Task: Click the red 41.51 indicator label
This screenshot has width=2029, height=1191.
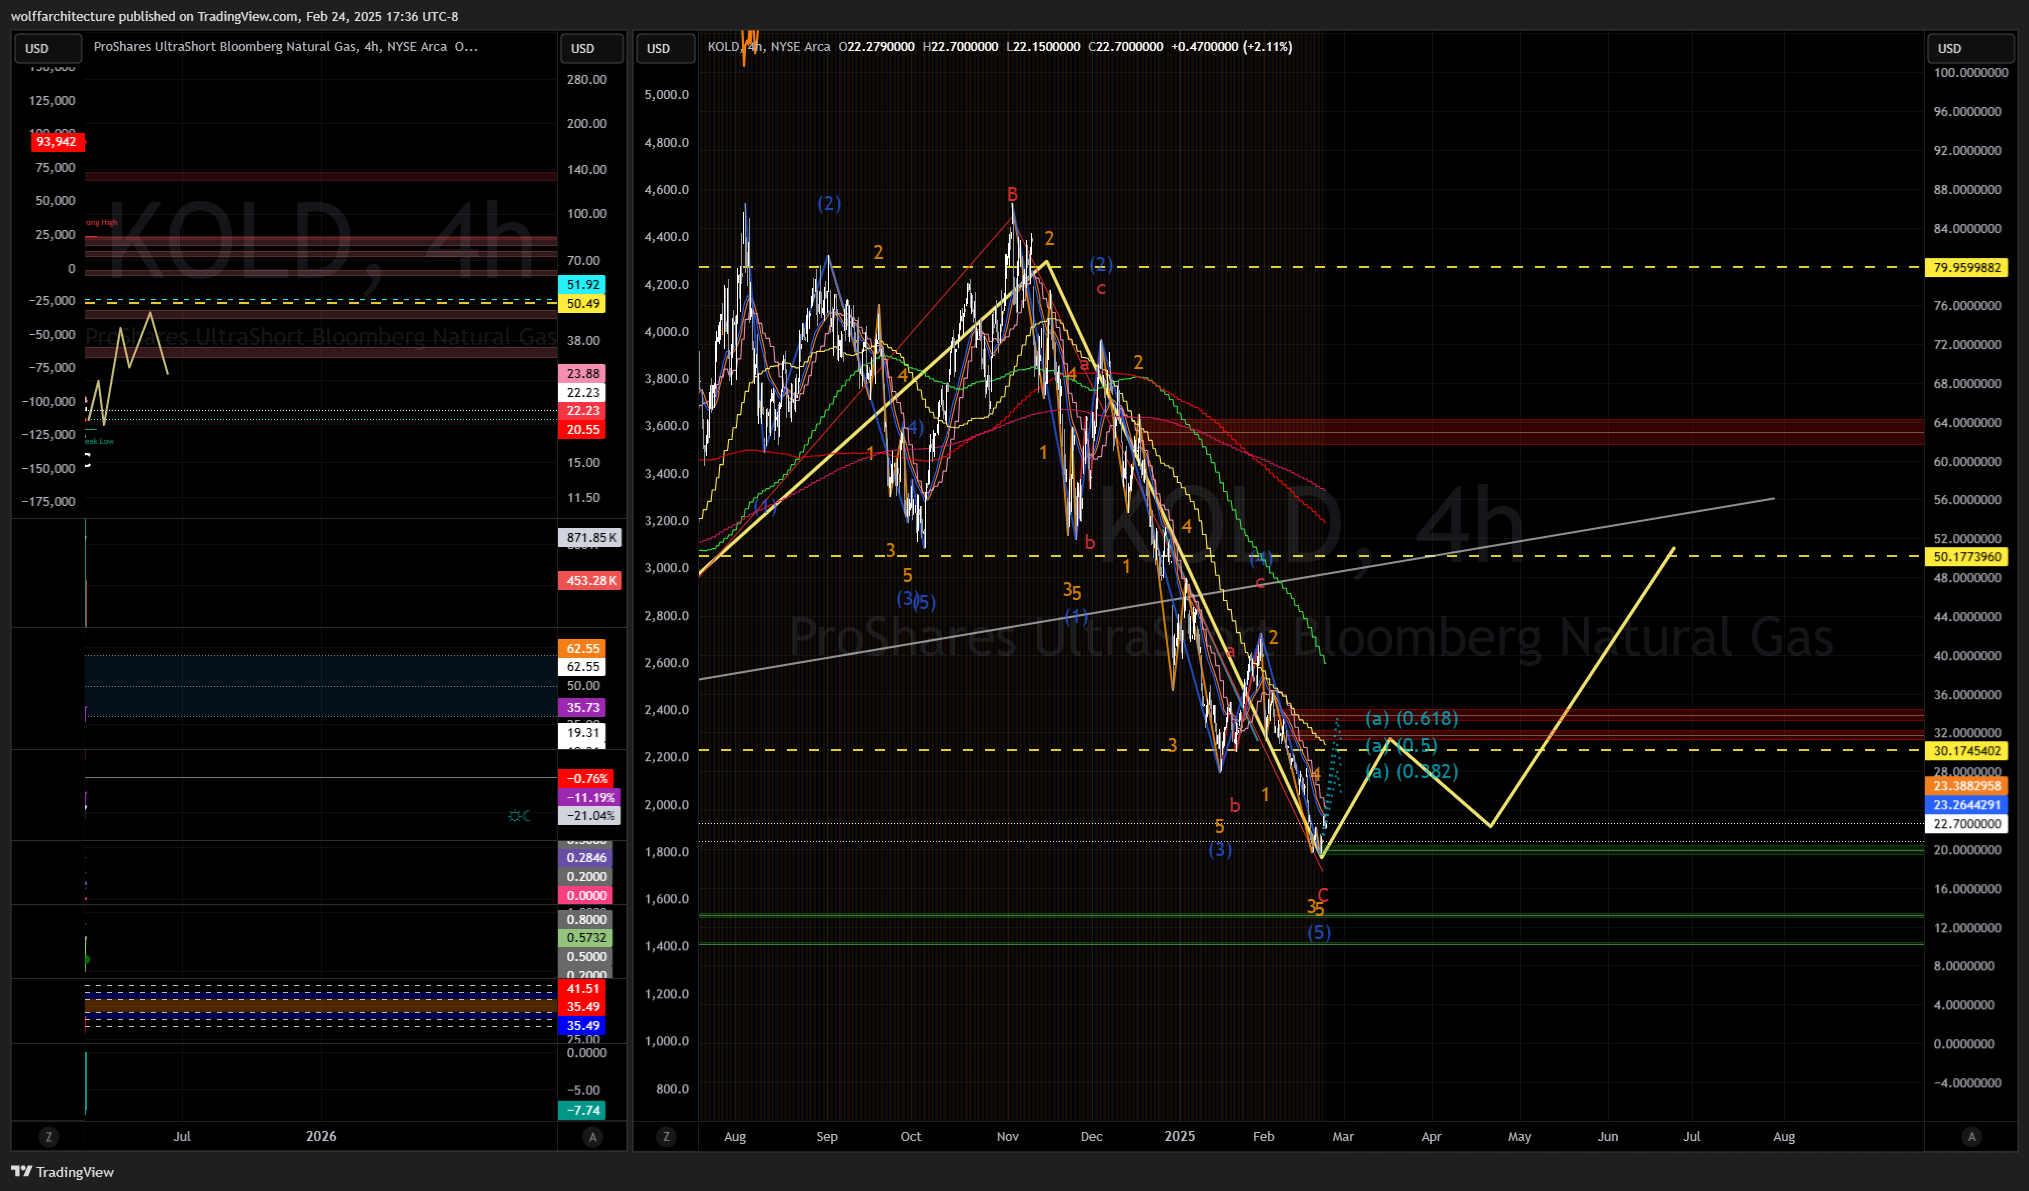Action: coord(583,989)
